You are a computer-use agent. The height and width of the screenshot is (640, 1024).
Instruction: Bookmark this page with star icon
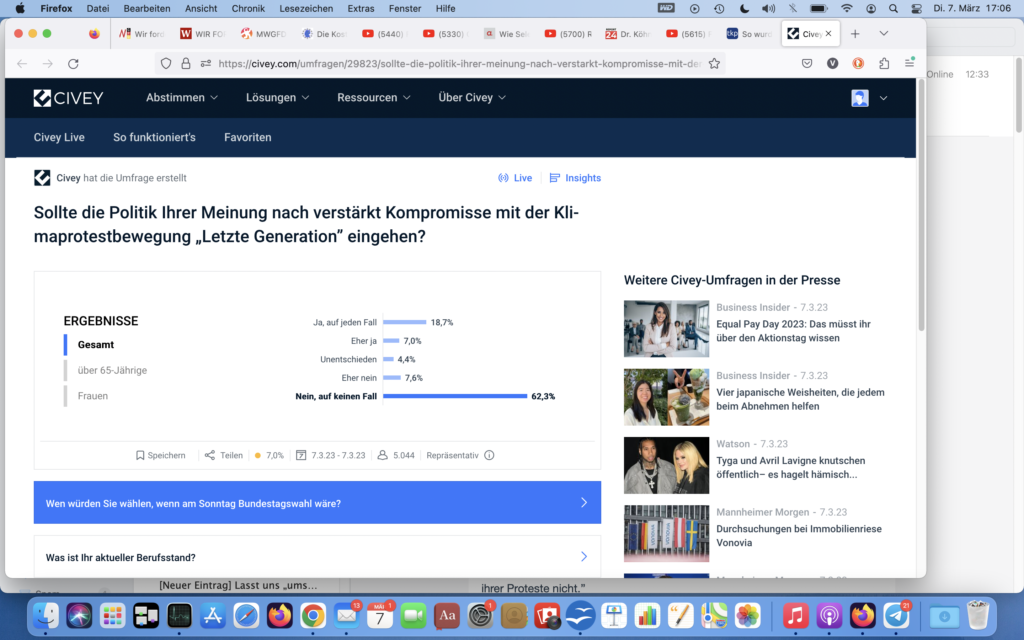714,63
